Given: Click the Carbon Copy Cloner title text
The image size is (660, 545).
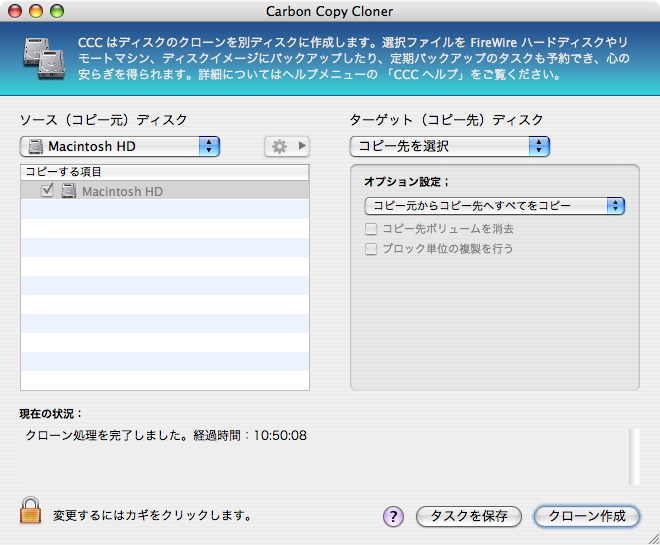Looking at the screenshot, I should 330,11.
